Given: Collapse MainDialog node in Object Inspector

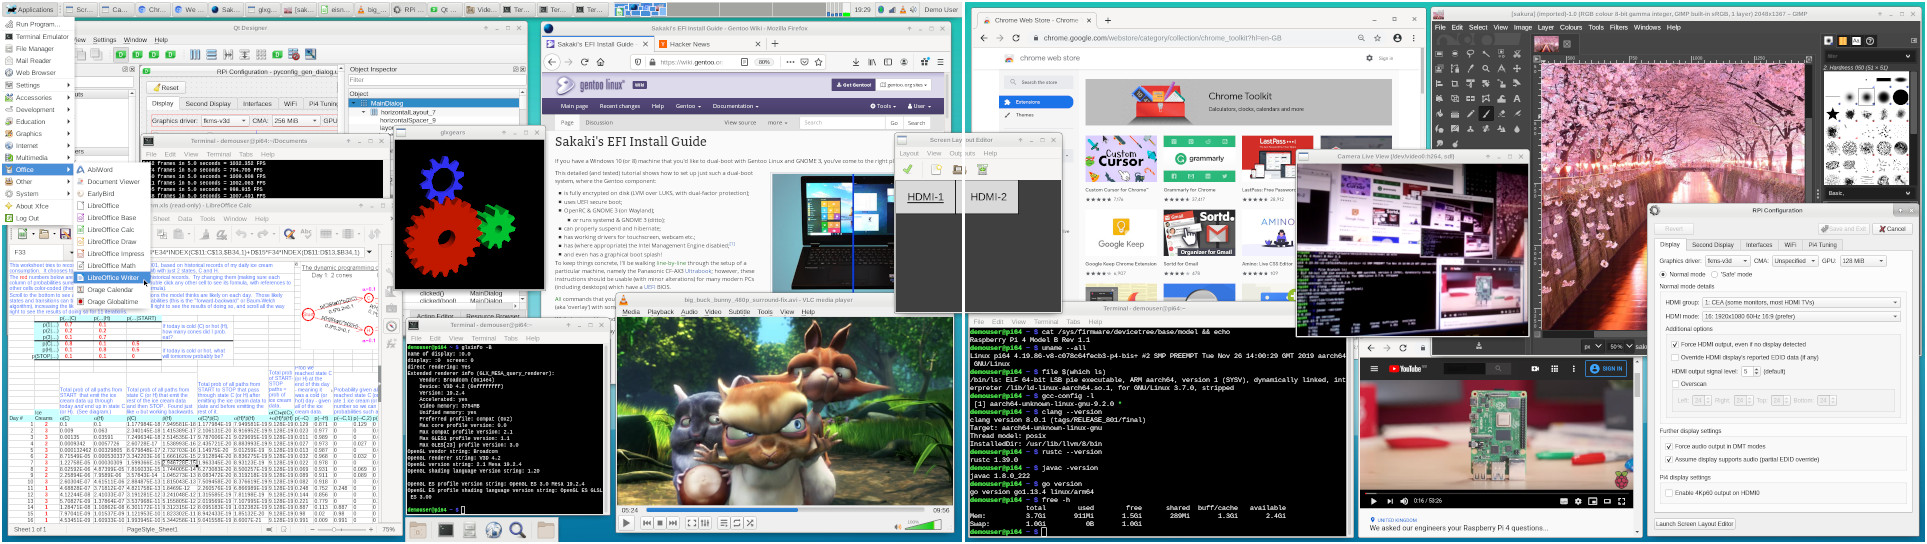Looking at the screenshot, I should point(354,103).
